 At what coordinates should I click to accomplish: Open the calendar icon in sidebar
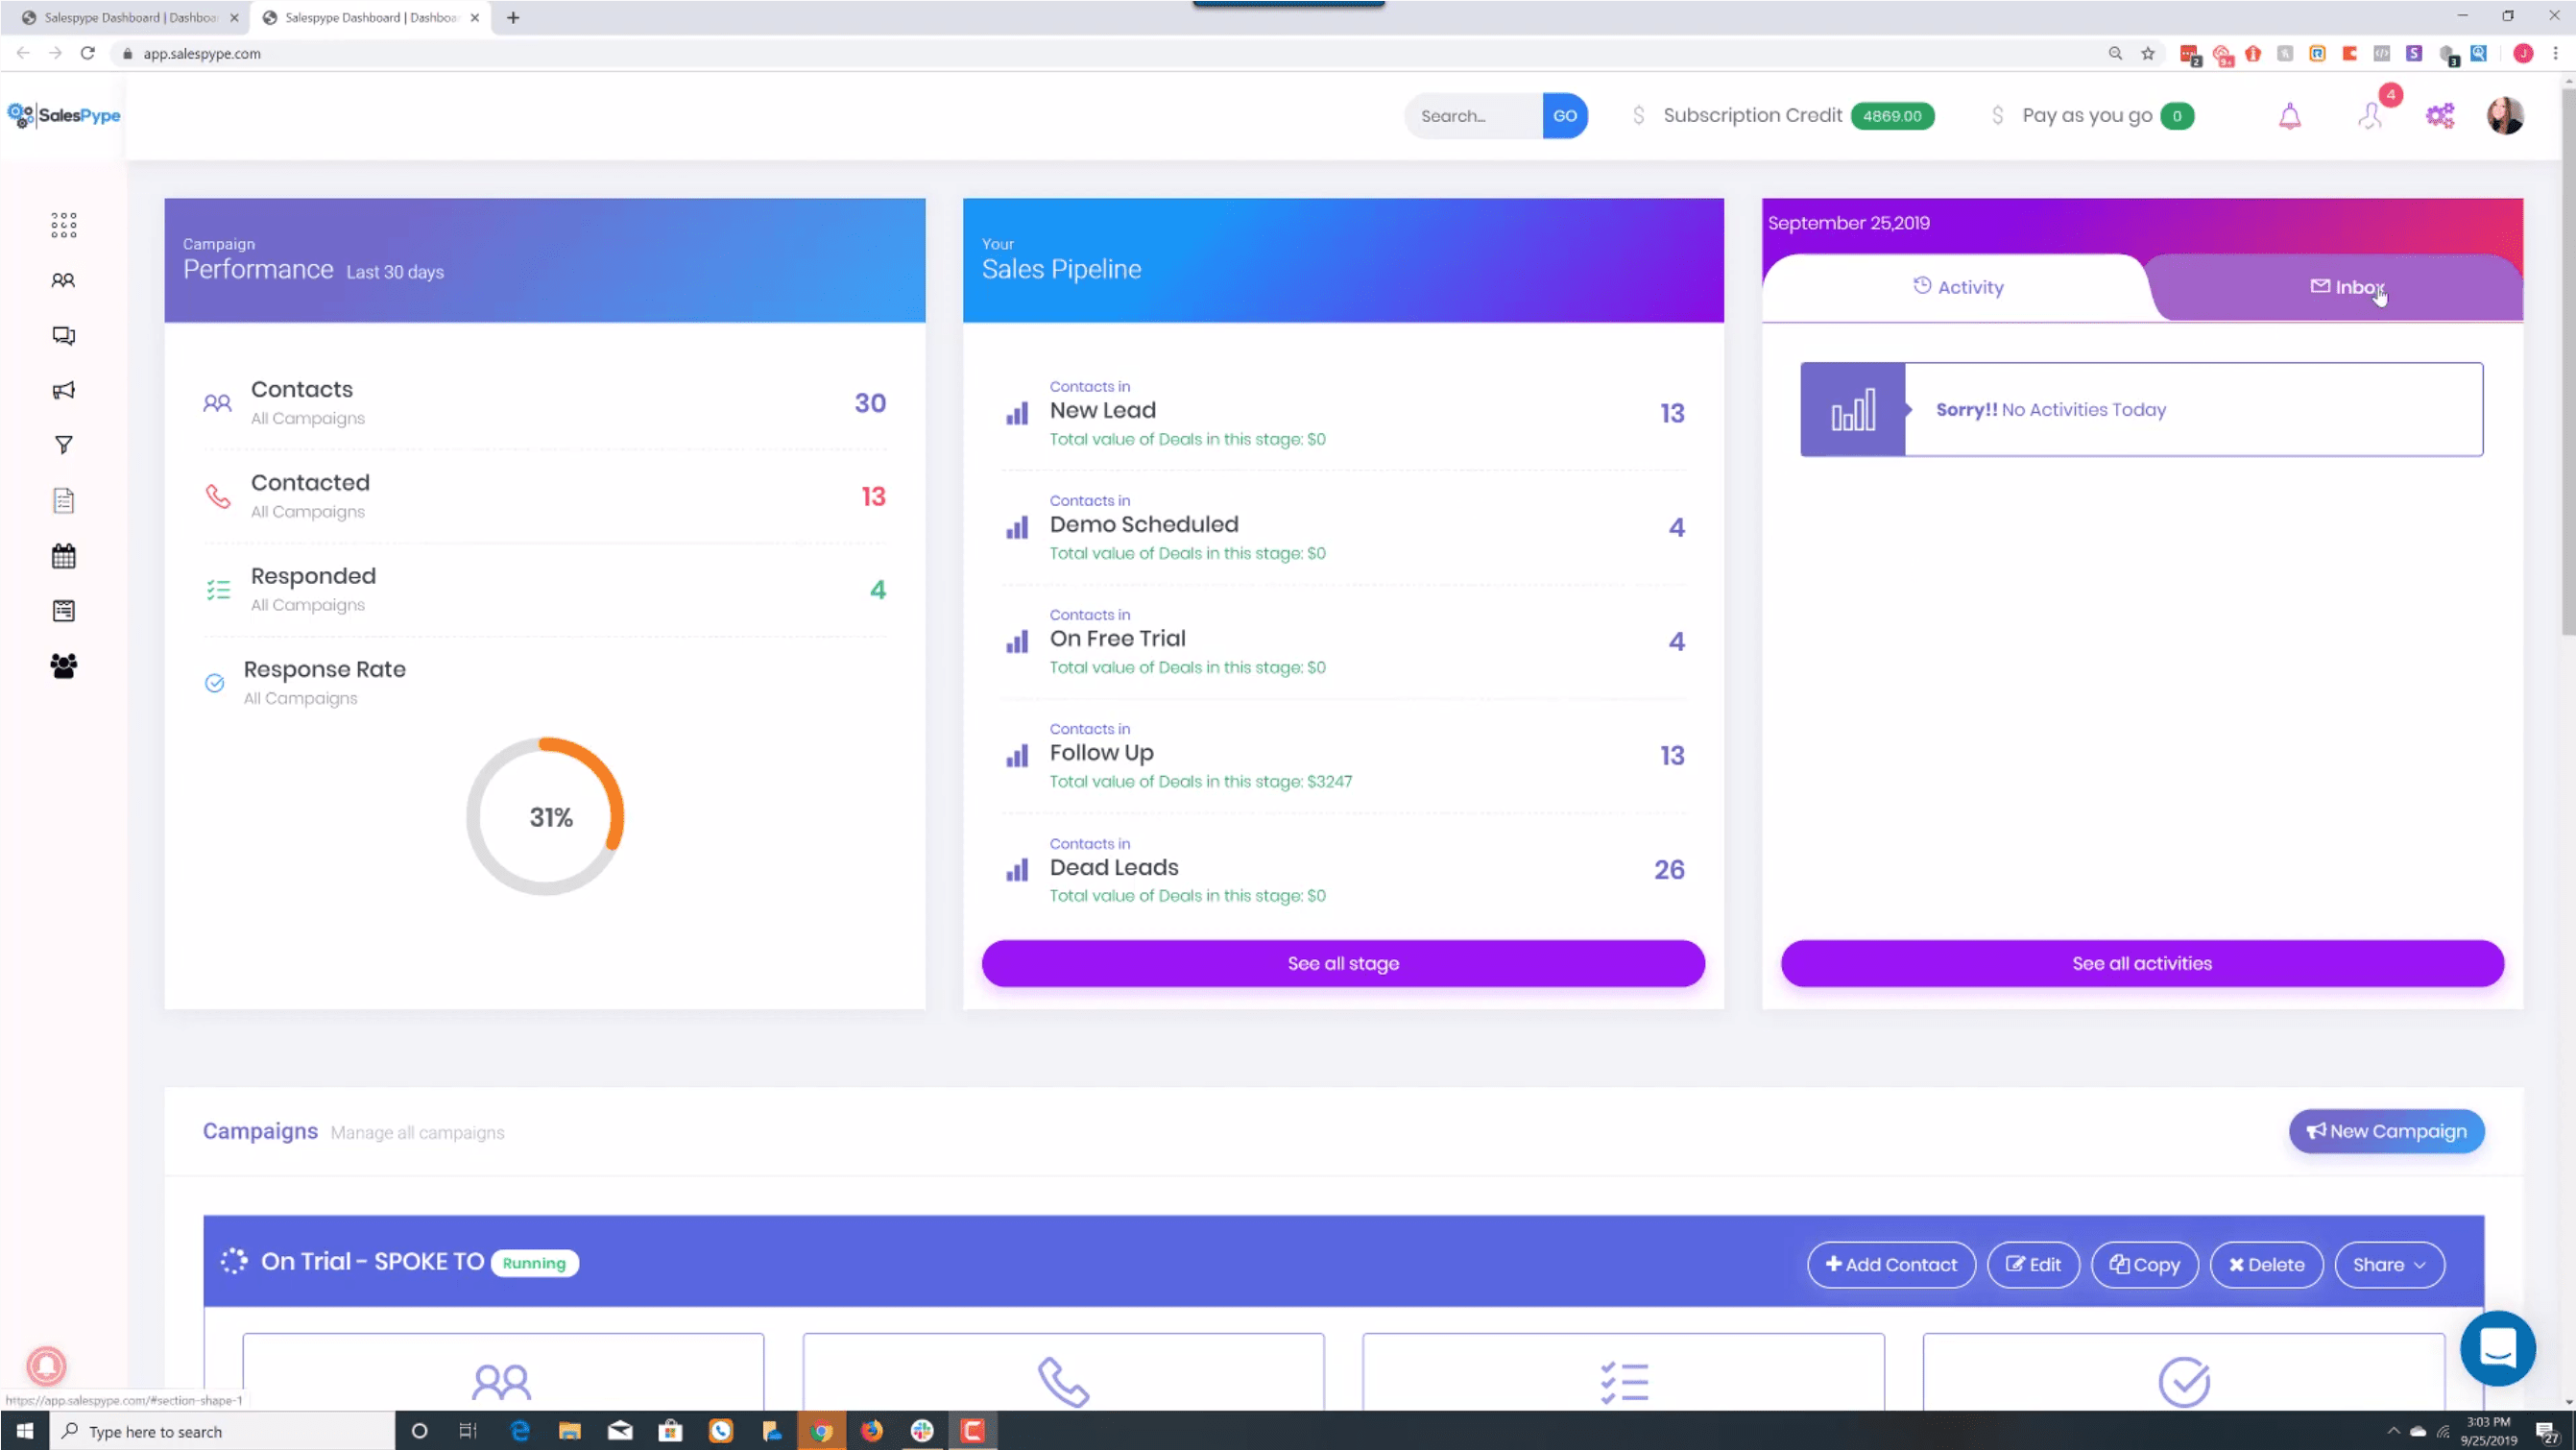pos(63,556)
